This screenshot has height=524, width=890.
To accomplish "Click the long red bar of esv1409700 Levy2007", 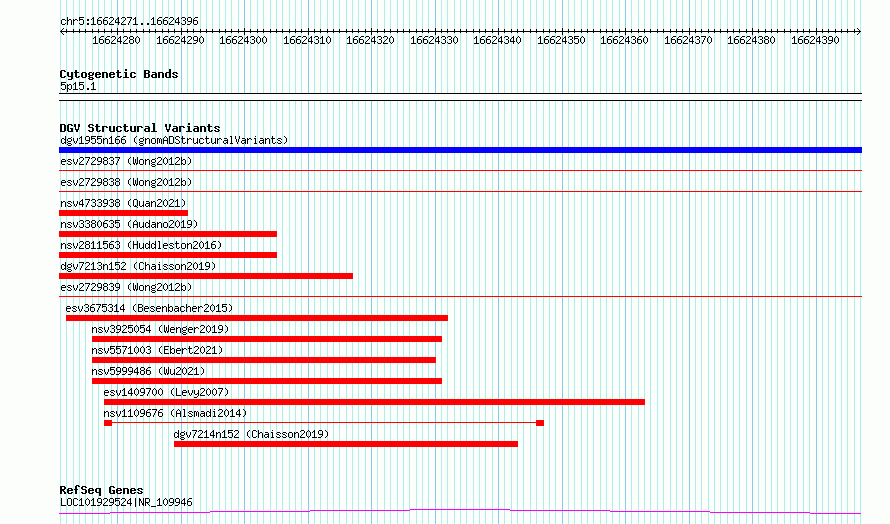I will coord(374,402).
